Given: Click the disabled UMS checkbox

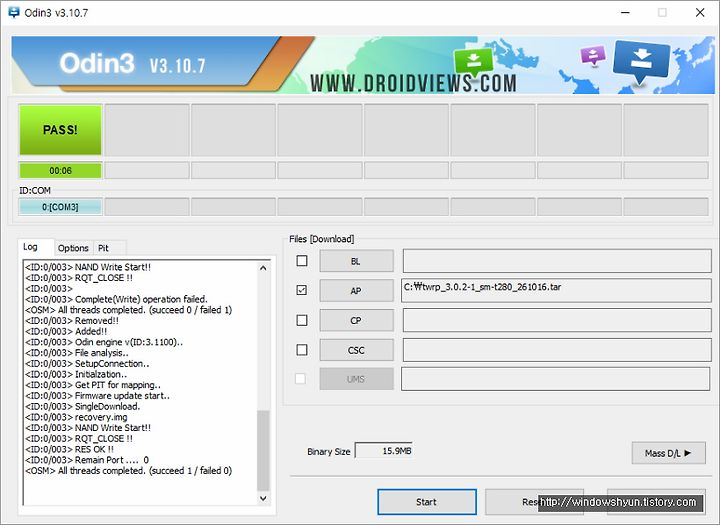Looking at the screenshot, I should pyautogui.click(x=300, y=379).
